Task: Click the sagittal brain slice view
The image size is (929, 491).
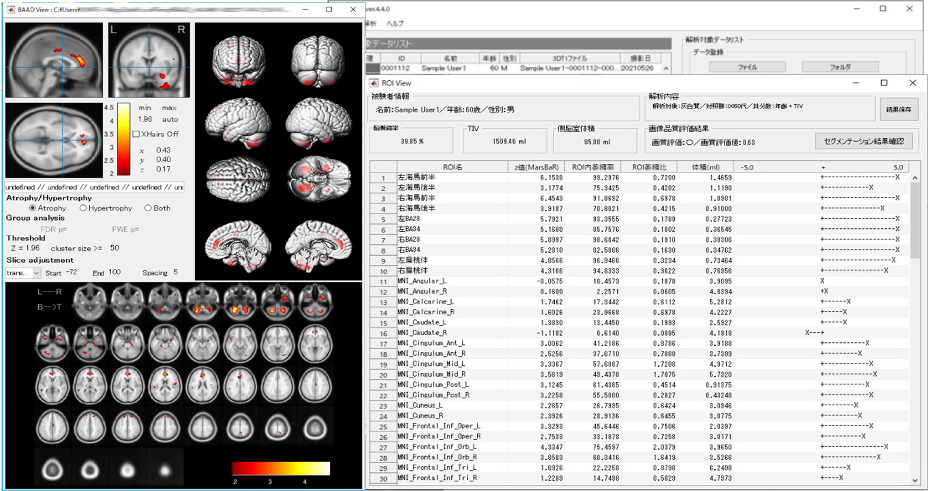Action: pos(54,58)
